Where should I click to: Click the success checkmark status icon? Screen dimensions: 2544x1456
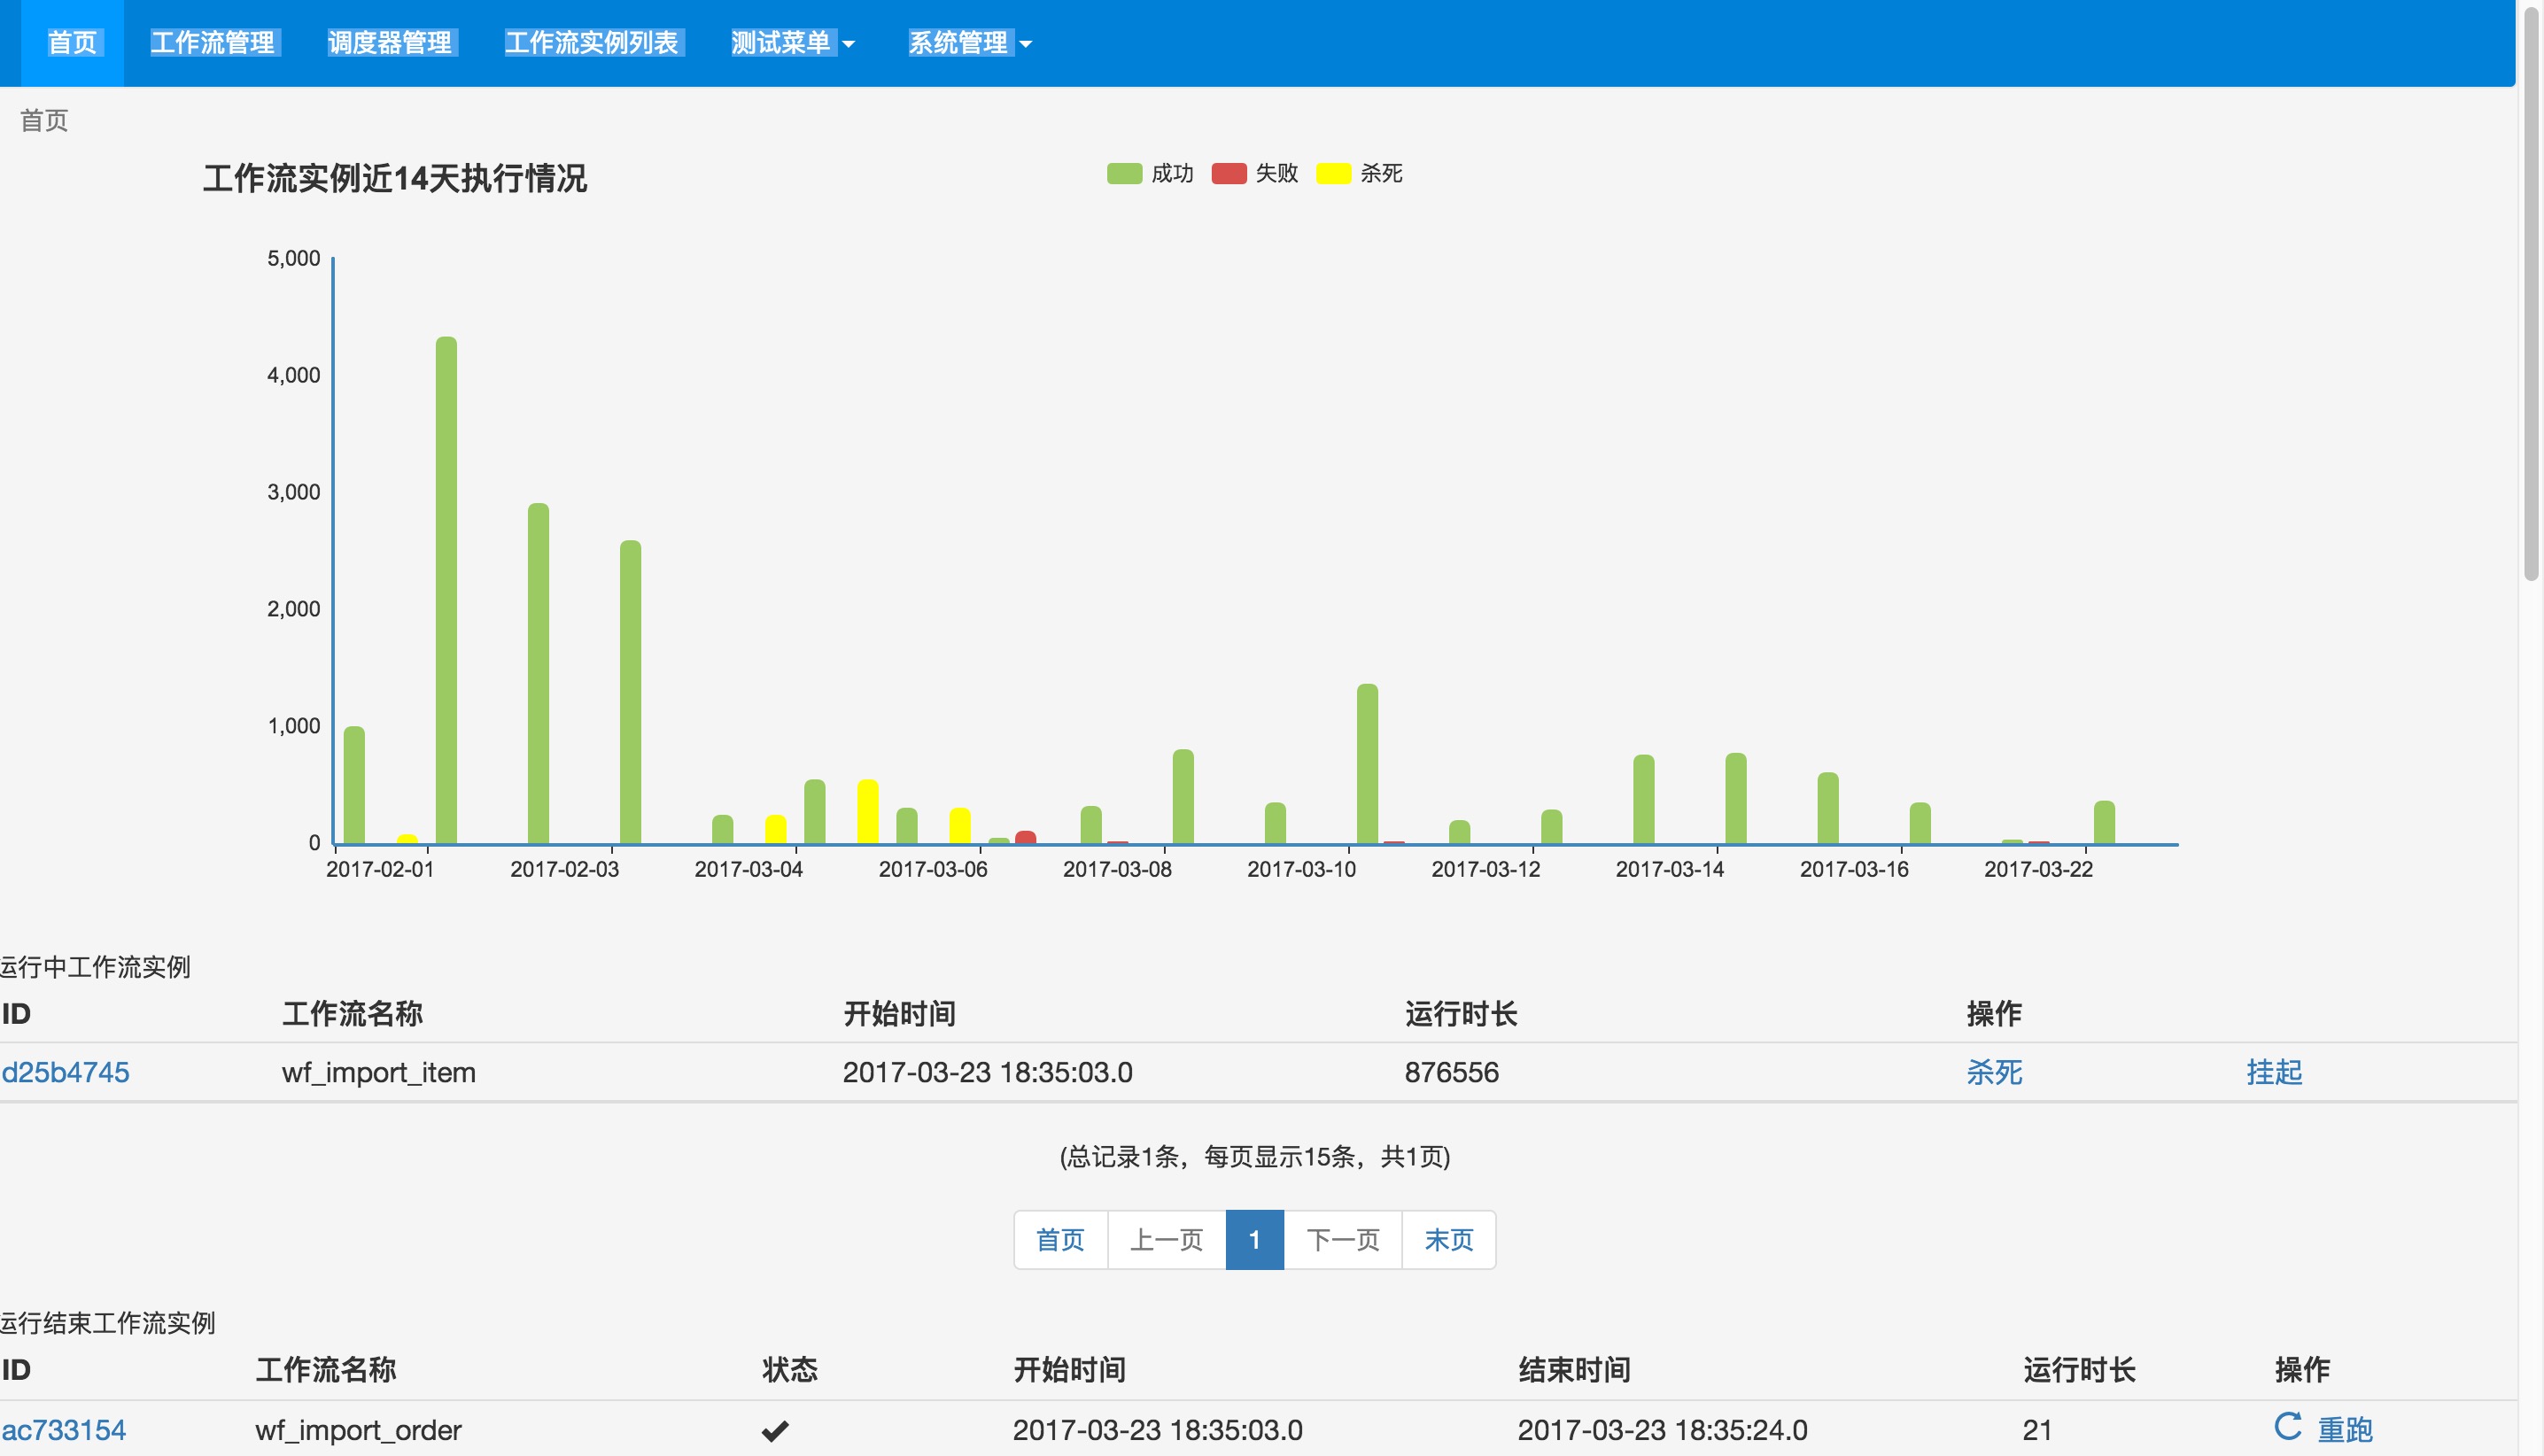pos(775,1431)
